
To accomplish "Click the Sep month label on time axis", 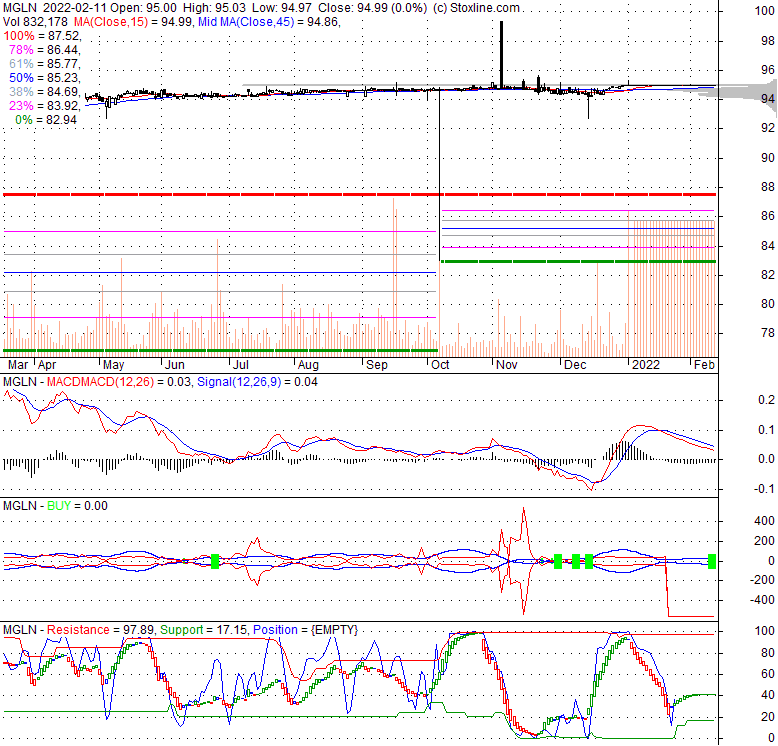I will (377, 365).
